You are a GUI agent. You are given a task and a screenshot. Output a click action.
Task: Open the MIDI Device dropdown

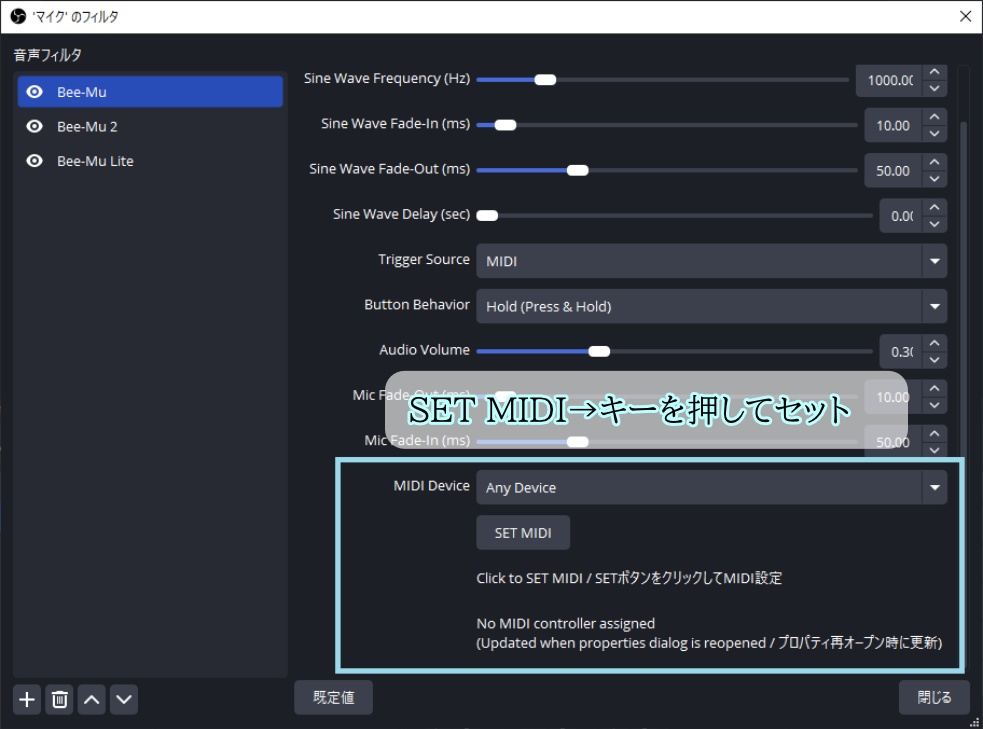pyautogui.click(x=712, y=486)
